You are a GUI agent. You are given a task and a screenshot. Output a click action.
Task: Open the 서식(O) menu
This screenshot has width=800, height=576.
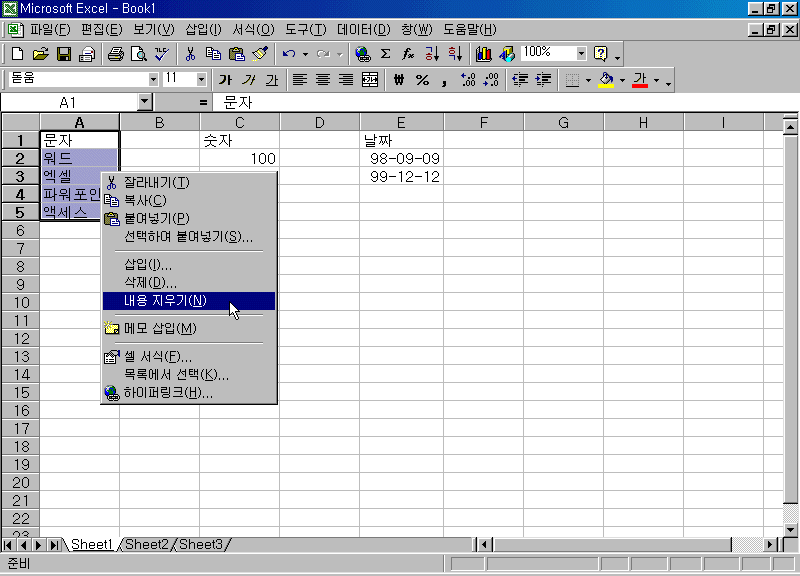coord(253,30)
